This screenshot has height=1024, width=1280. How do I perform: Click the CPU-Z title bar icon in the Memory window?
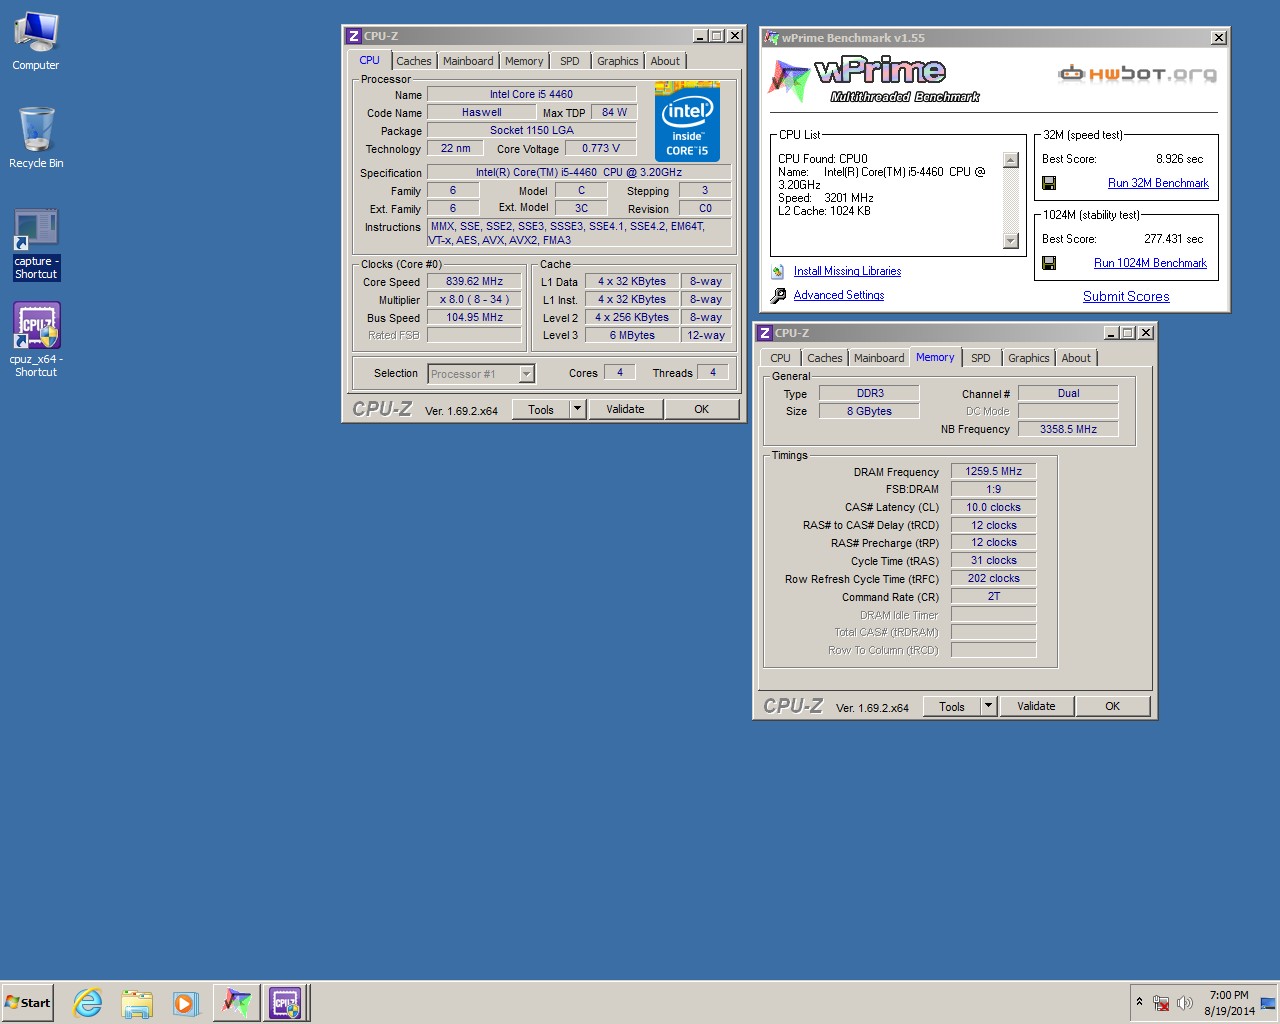(x=765, y=333)
